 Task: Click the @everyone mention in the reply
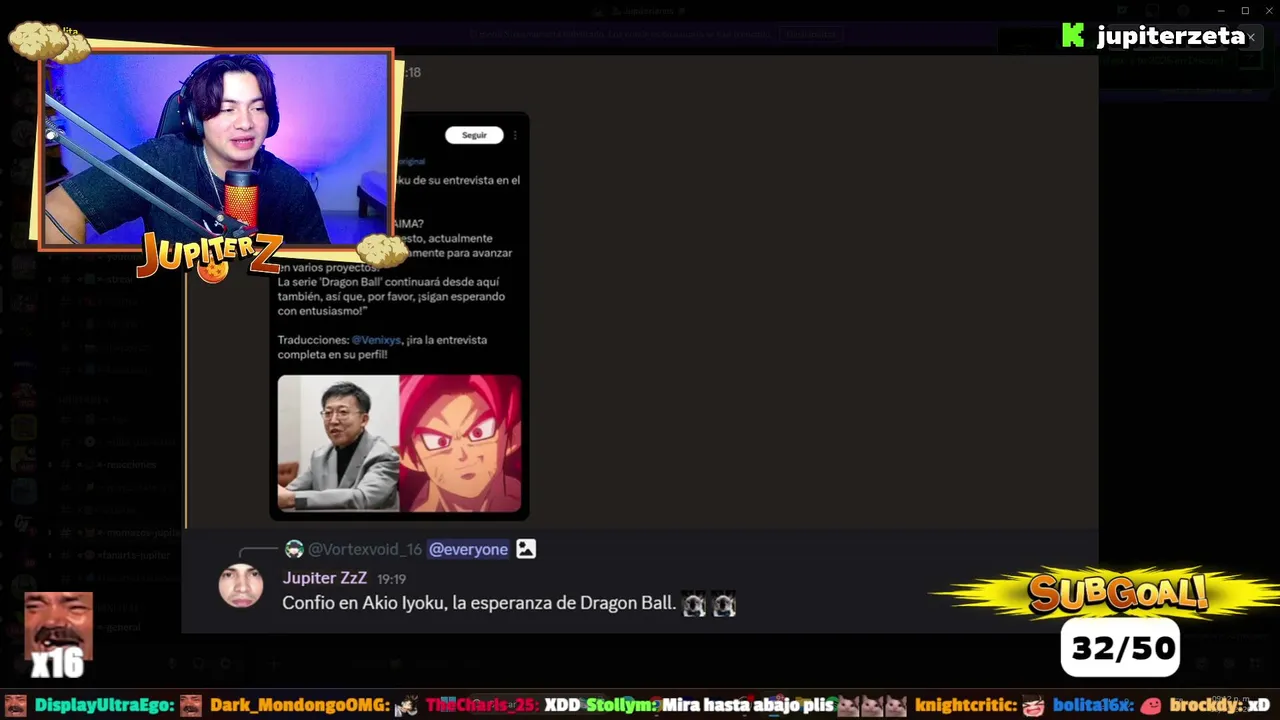[x=468, y=549]
